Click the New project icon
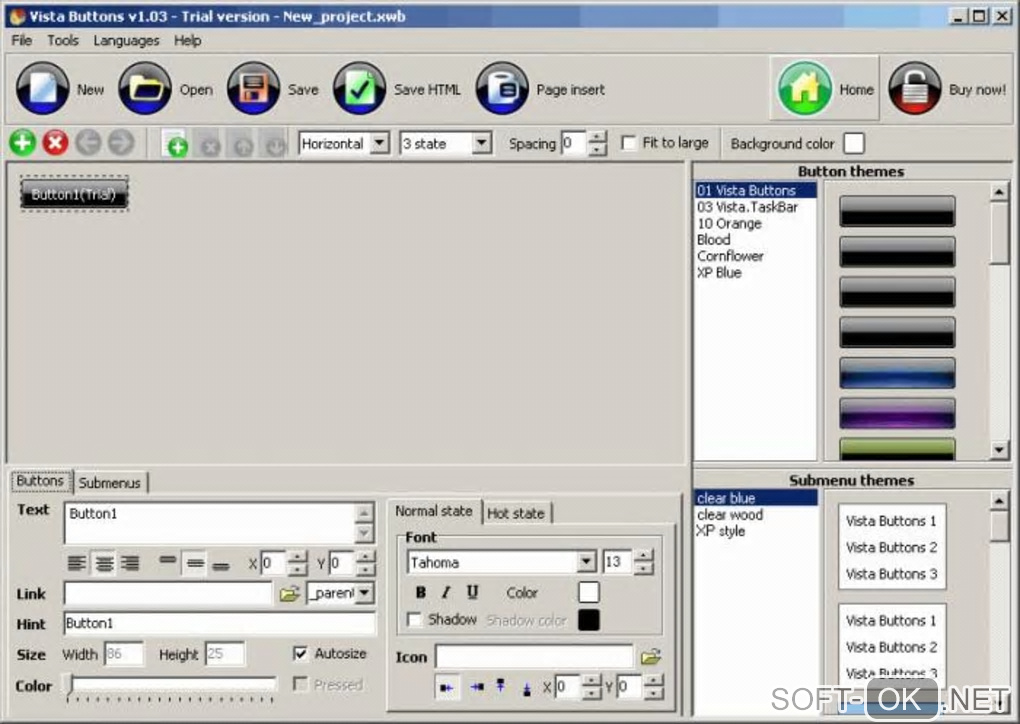 coord(42,88)
